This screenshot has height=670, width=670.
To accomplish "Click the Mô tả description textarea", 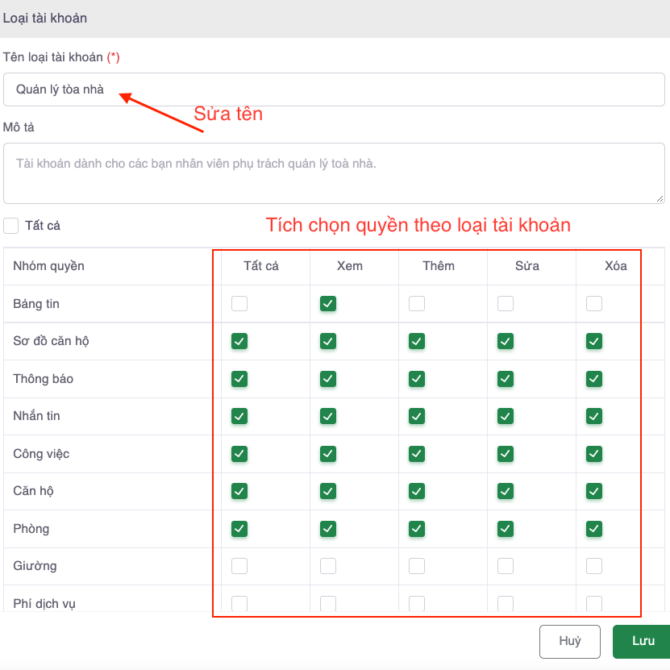I will [x=334, y=173].
